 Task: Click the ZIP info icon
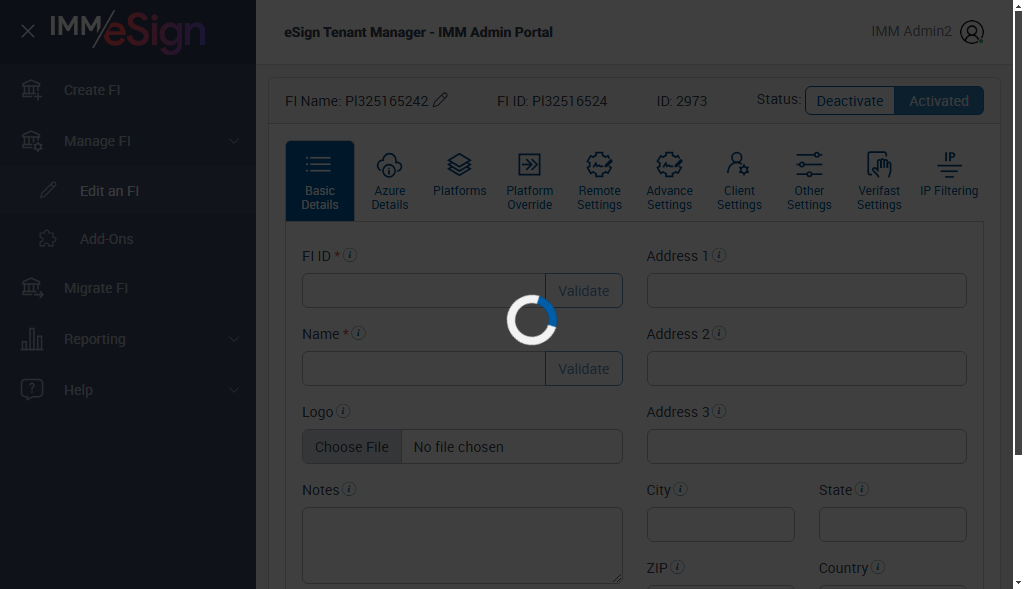[x=678, y=567]
